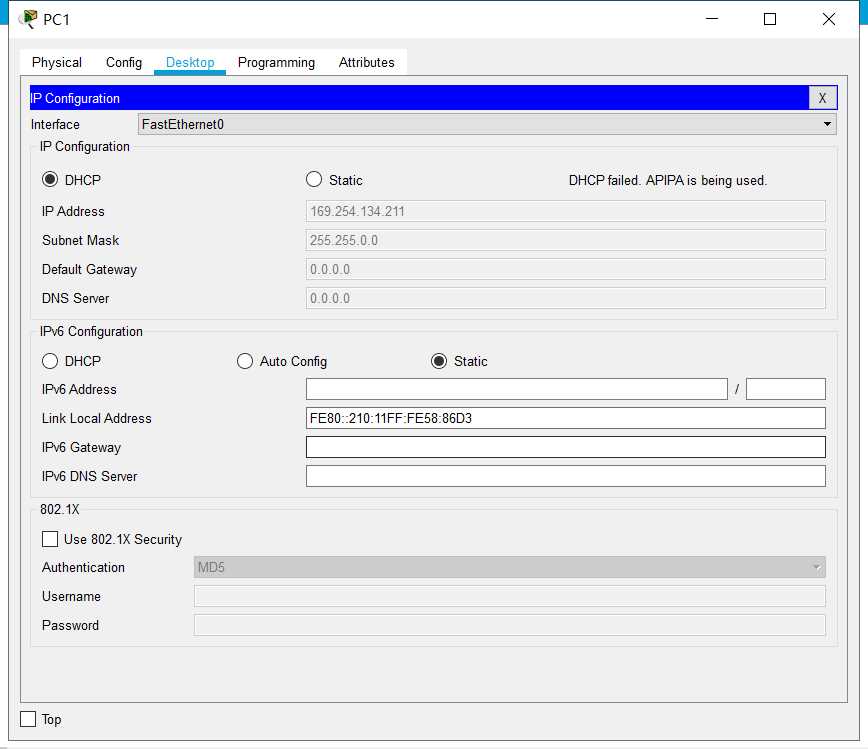Minimize the PC1 window

coord(712,19)
